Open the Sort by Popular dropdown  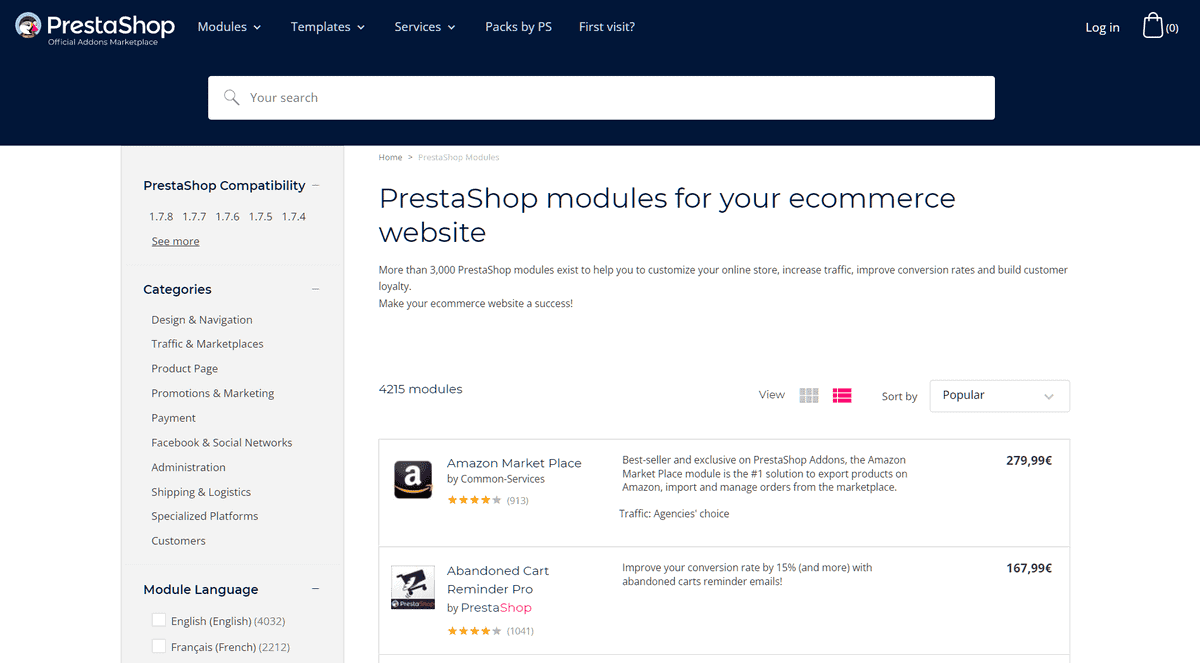coord(999,396)
